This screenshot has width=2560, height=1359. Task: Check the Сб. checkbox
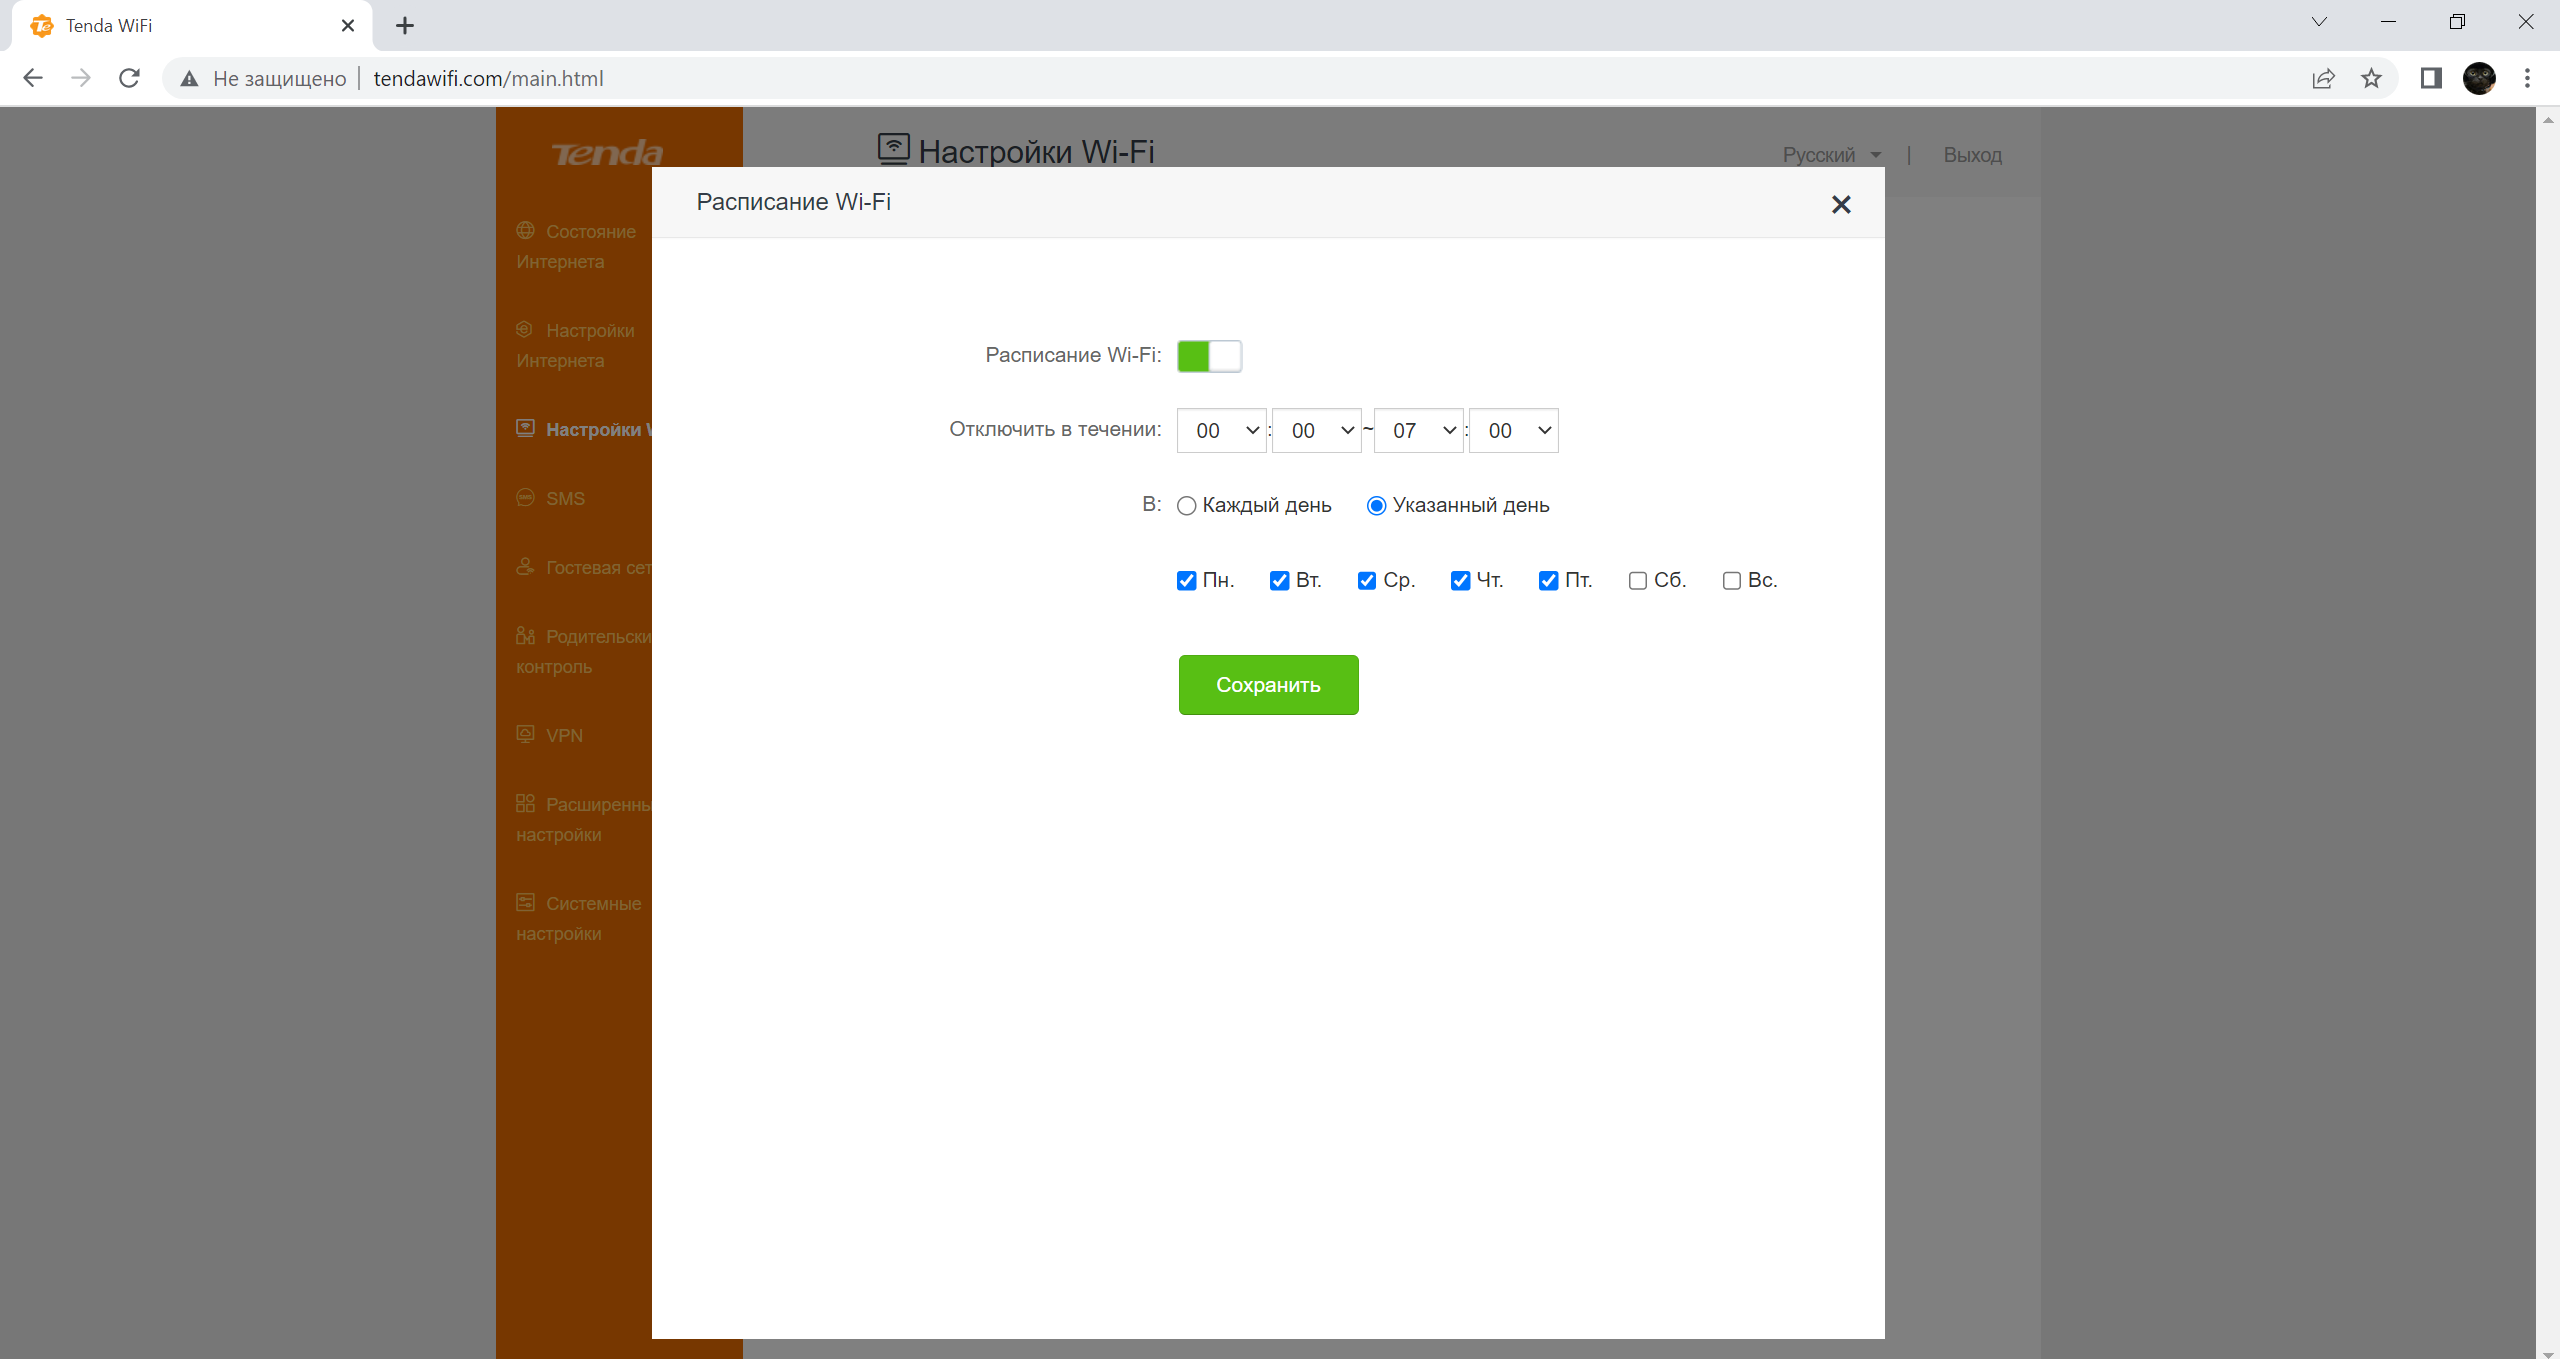[x=1637, y=581]
